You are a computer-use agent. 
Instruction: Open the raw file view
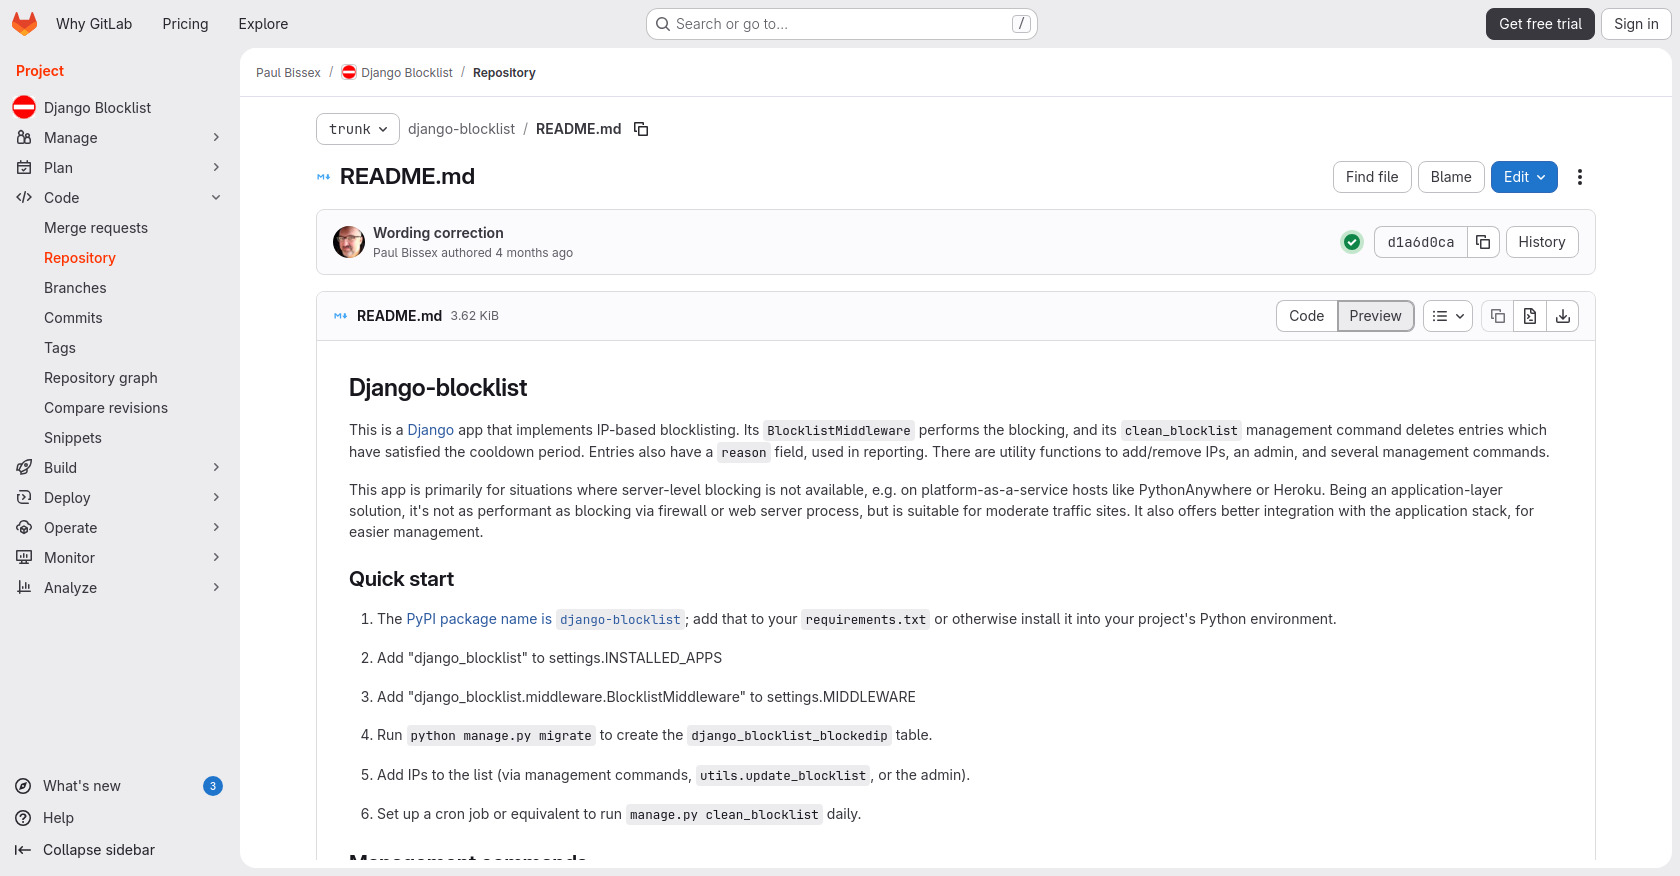1530,316
